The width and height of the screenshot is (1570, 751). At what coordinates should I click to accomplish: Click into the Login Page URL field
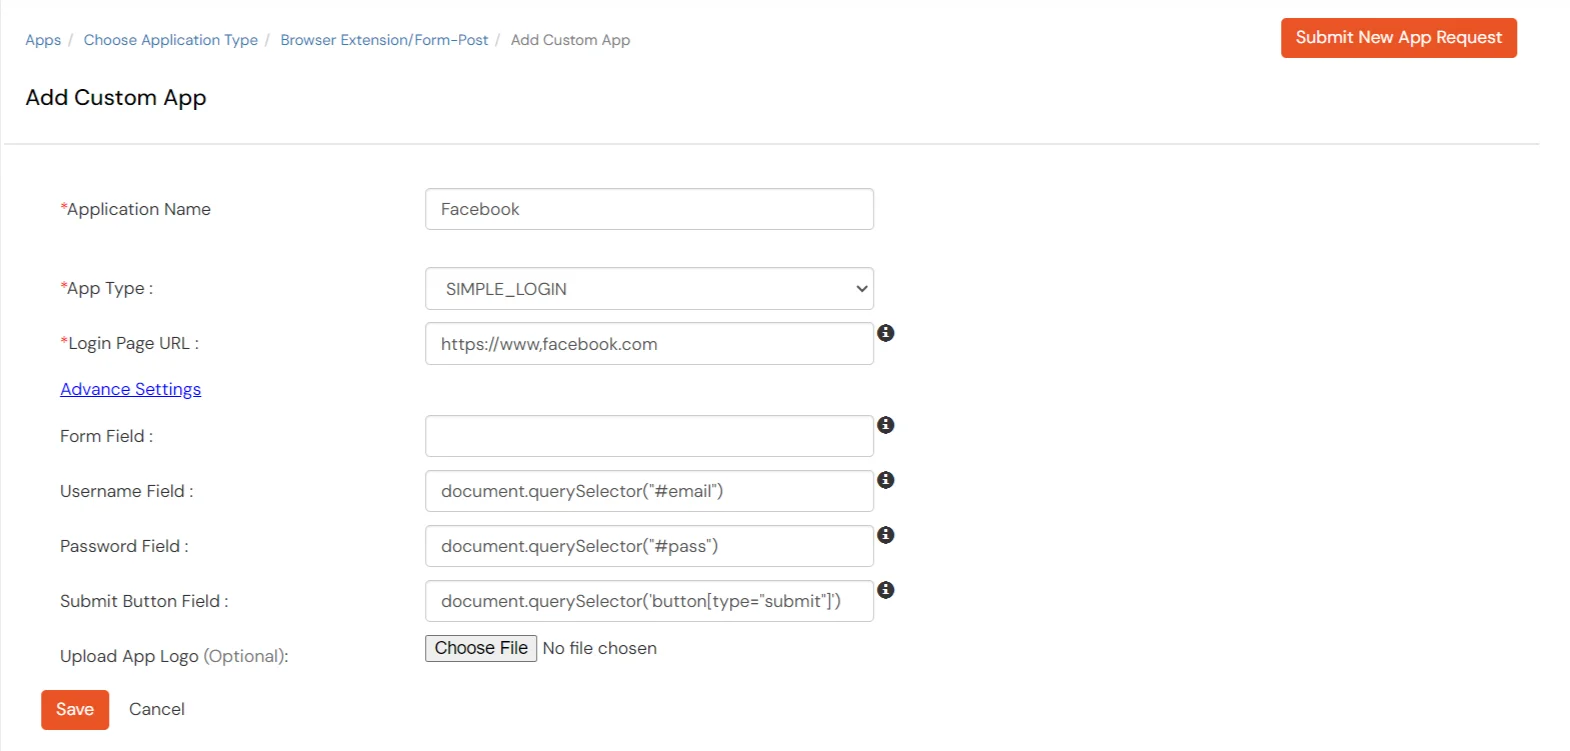(649, 344)
